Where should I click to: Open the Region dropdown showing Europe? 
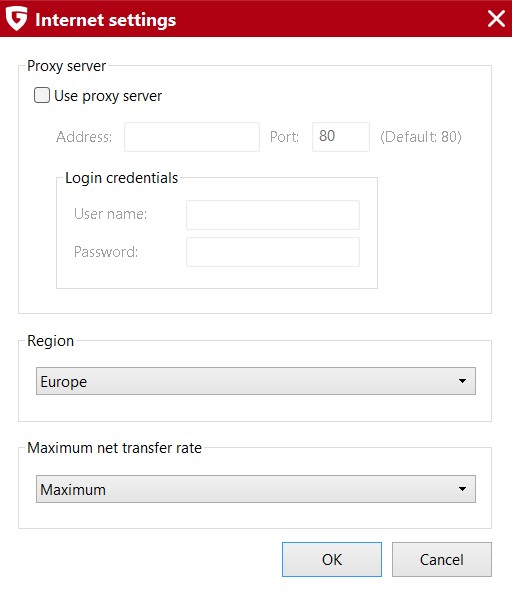pos(256,381)
